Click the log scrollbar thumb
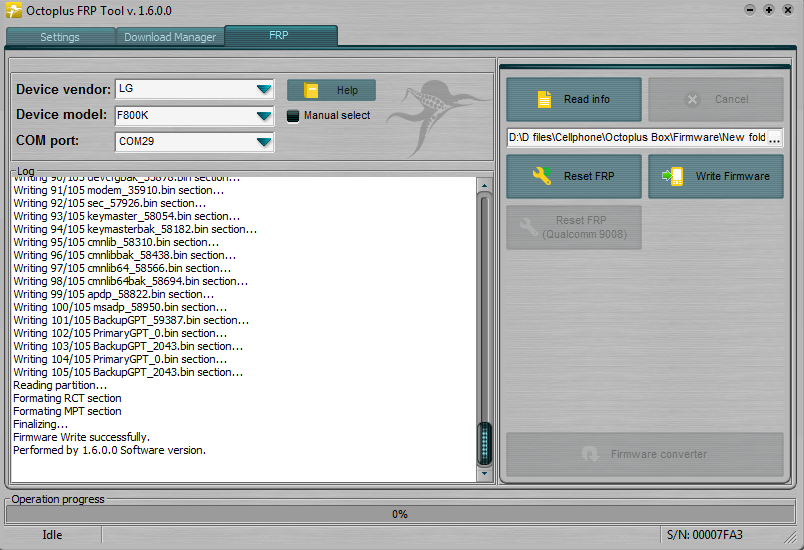The image size is (804, 550). pos(484,443)
